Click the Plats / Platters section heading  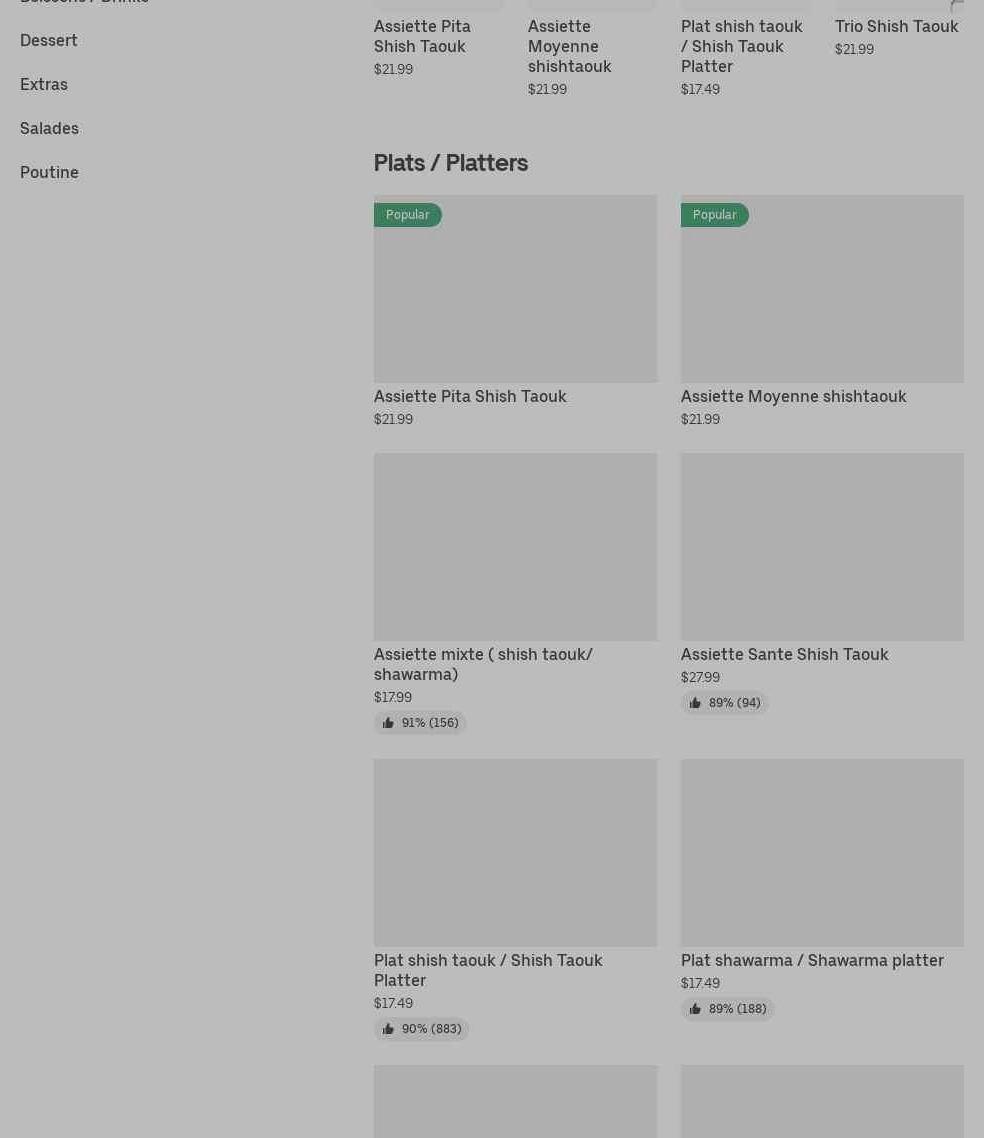pos(450,162)
